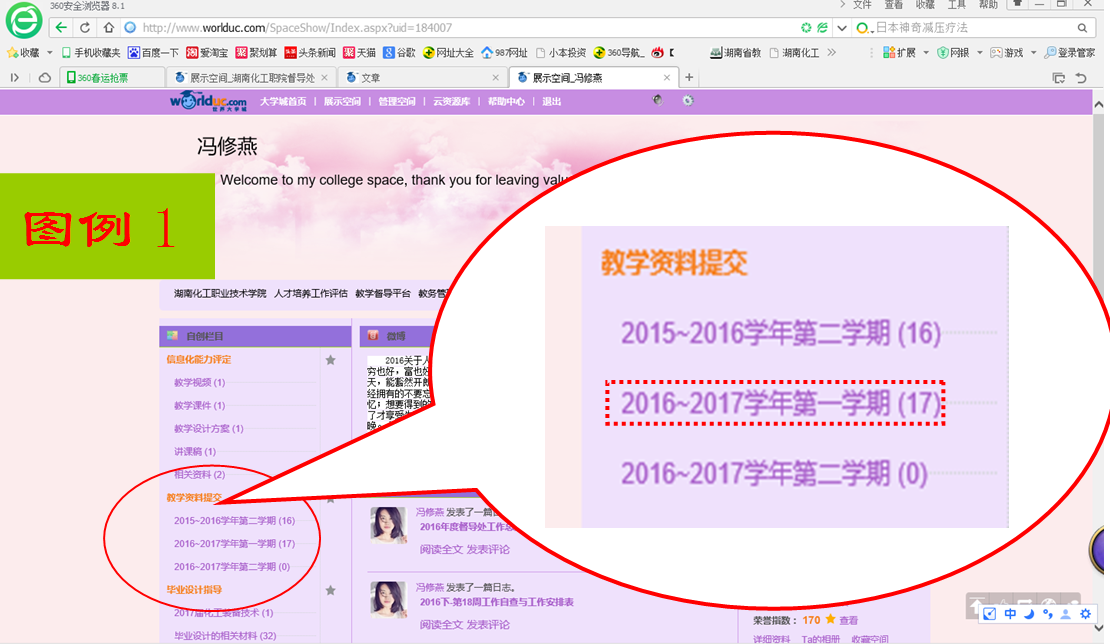Switch to 展示空间_湖南化工职院督导处 tab
1110x644 pixels.
click(252, 77)
